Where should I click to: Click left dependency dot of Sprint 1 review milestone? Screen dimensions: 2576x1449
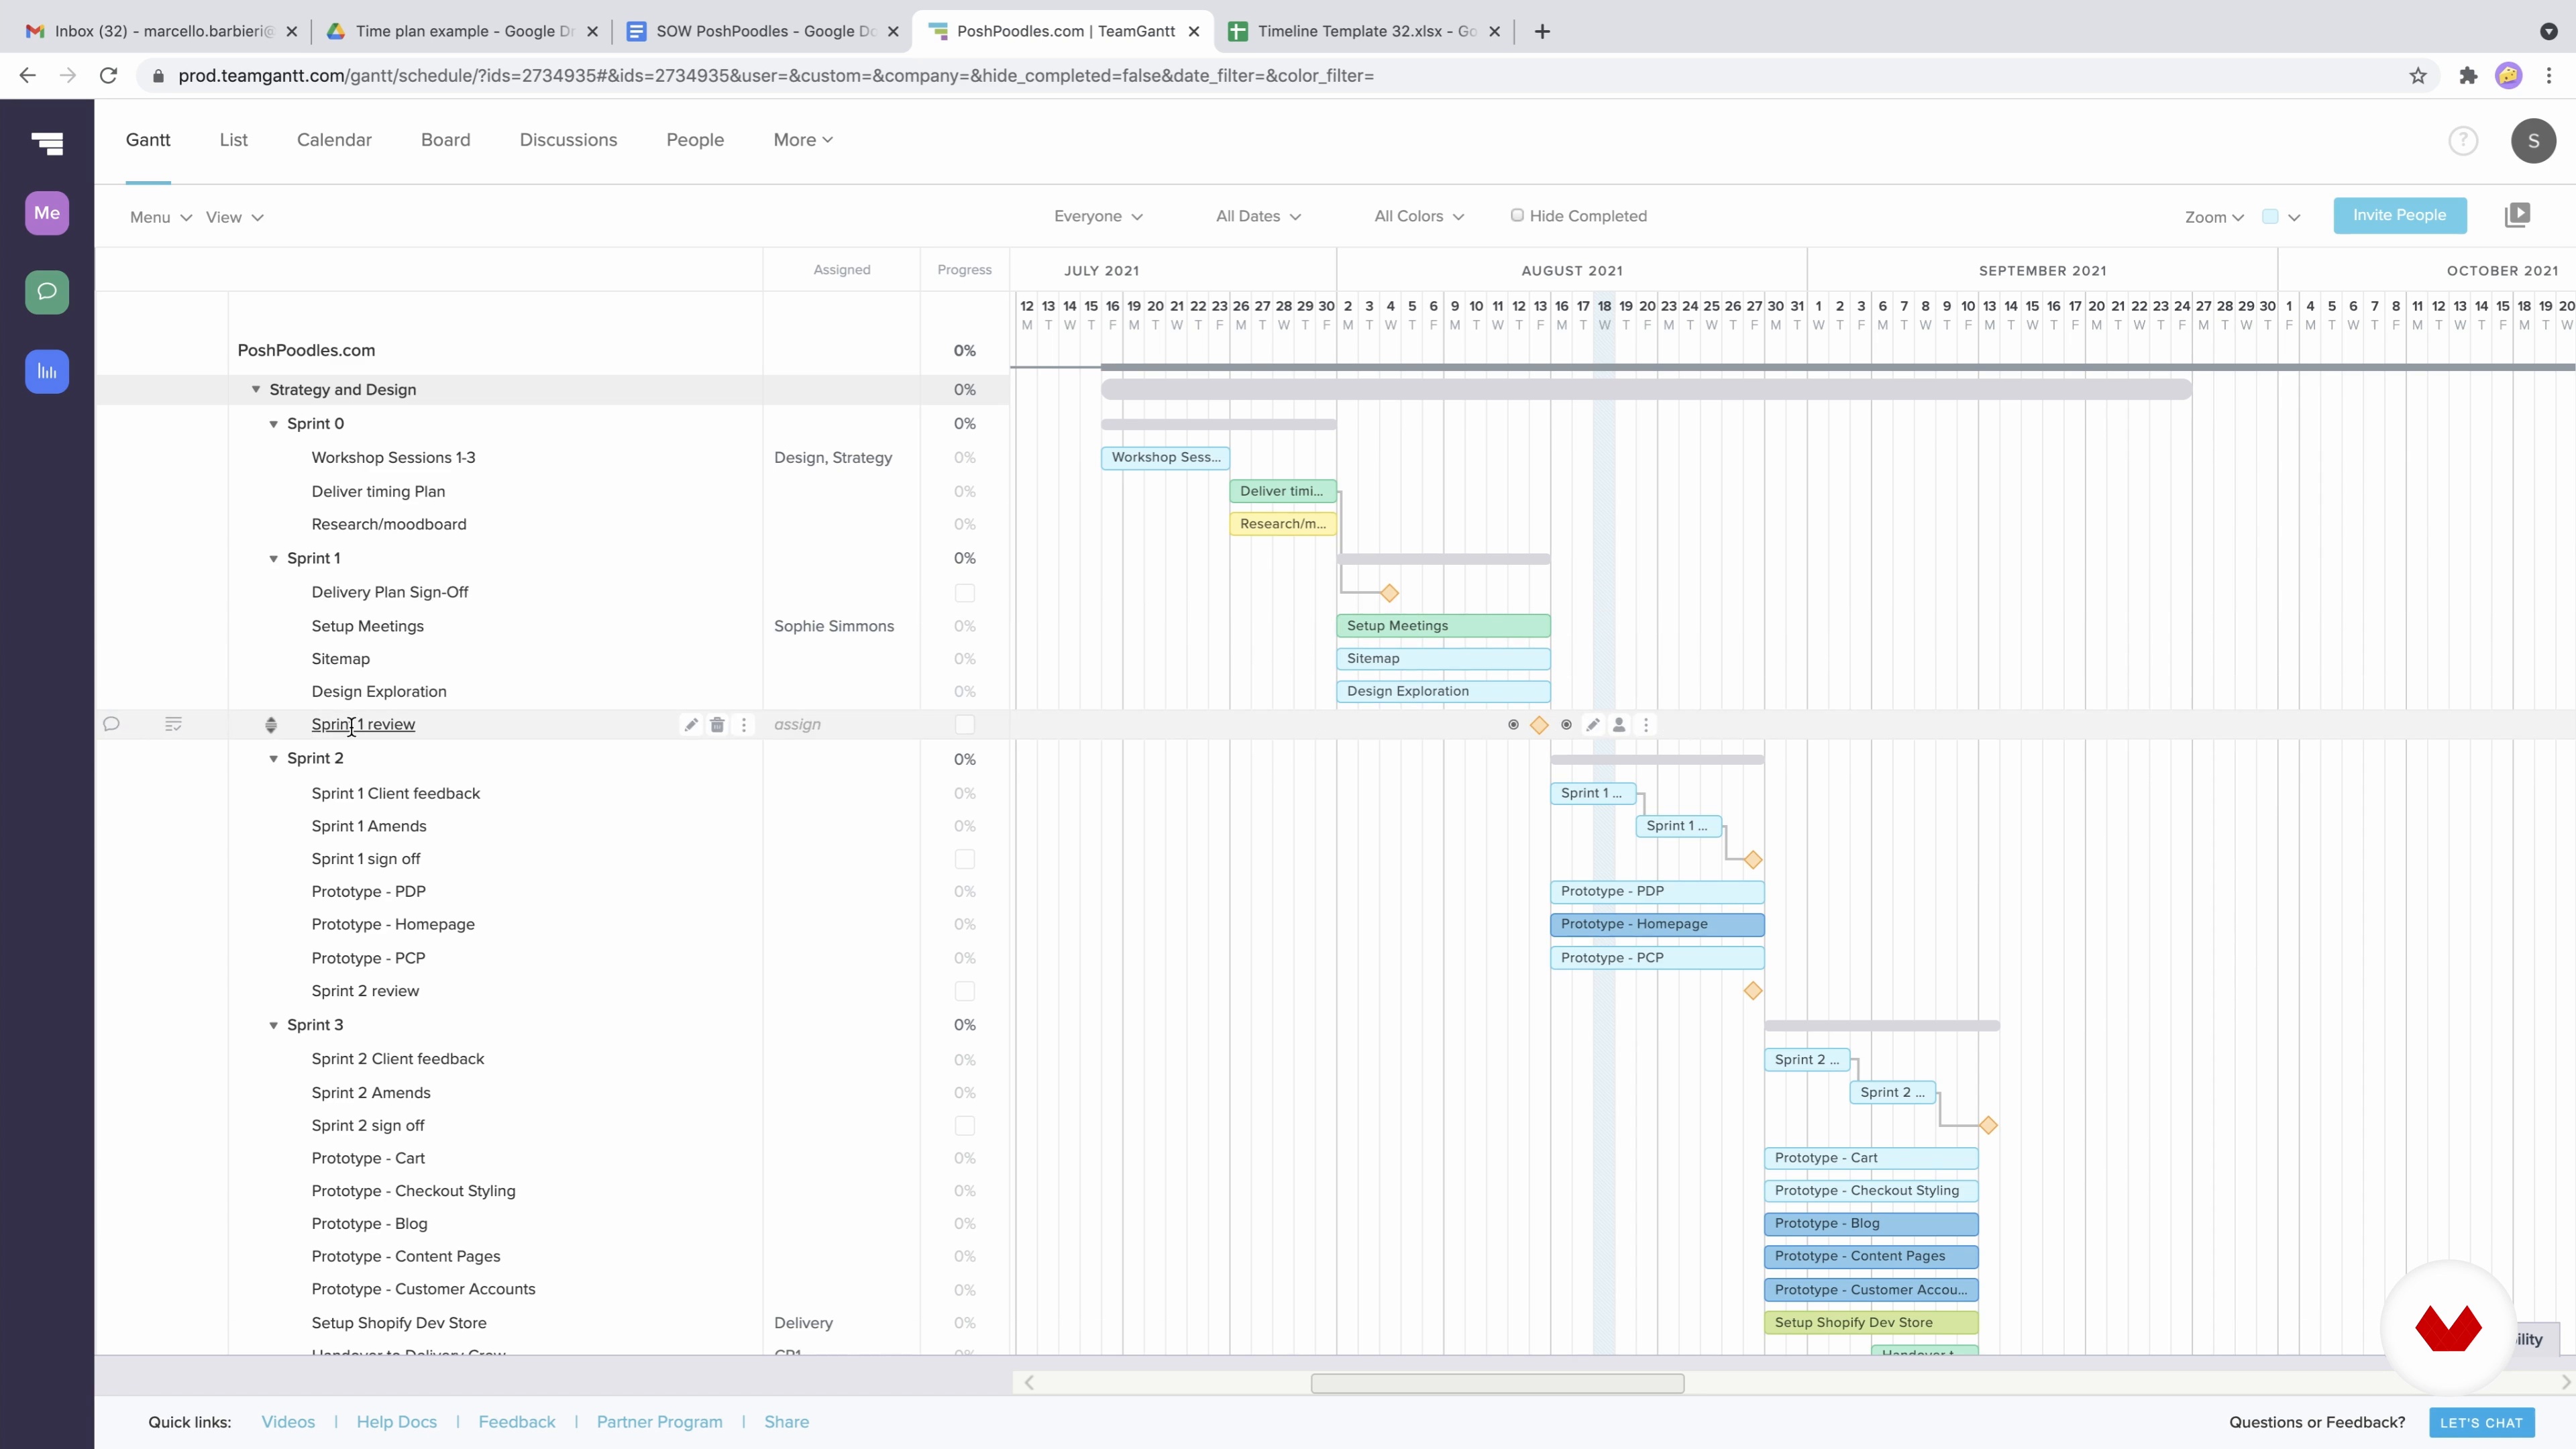(x=1513, y=724)
